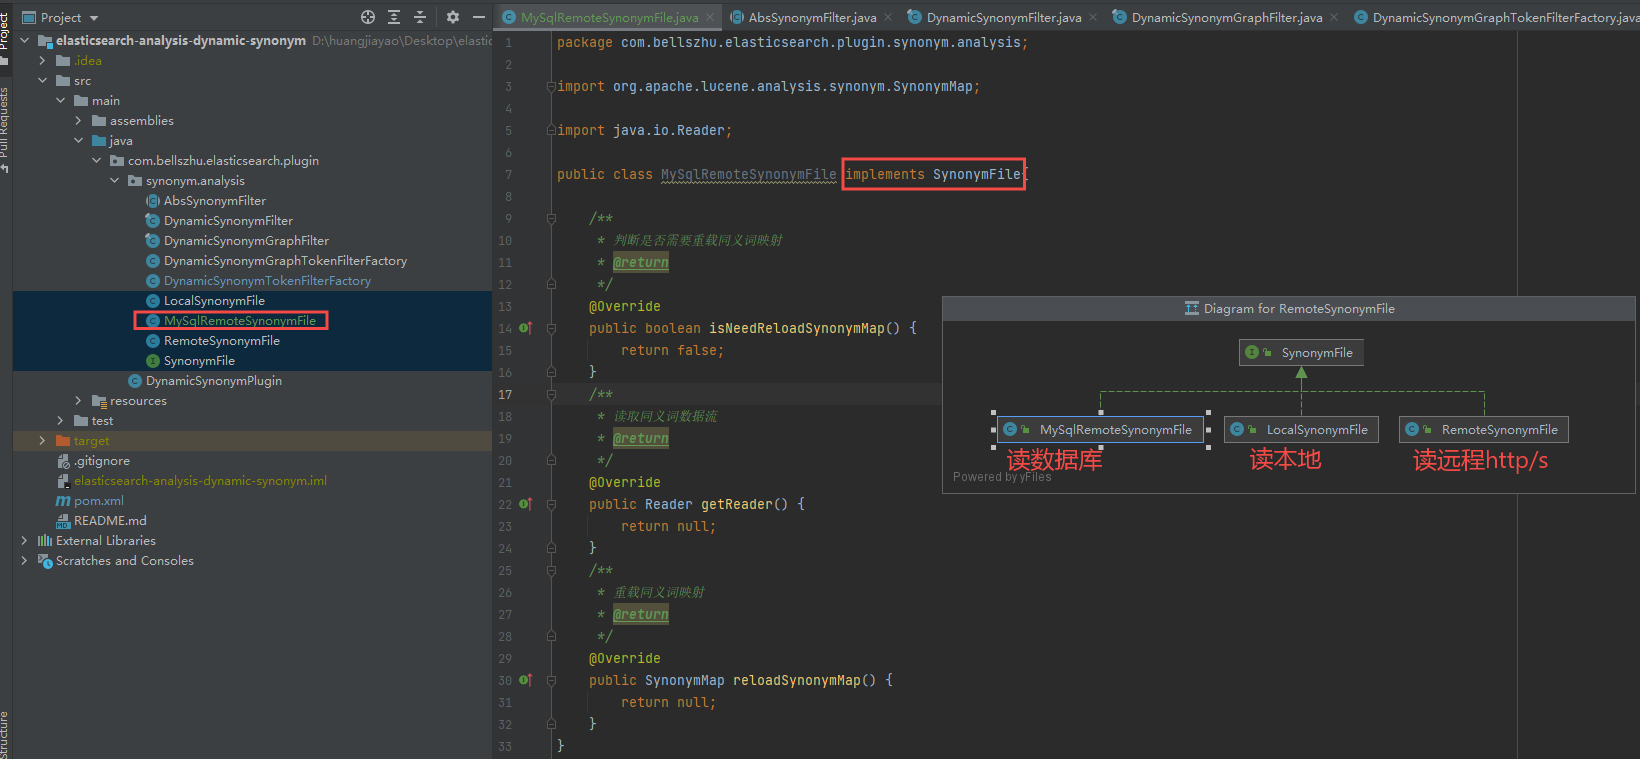Select SynonymFile node in diagram

coord(1301,352)
